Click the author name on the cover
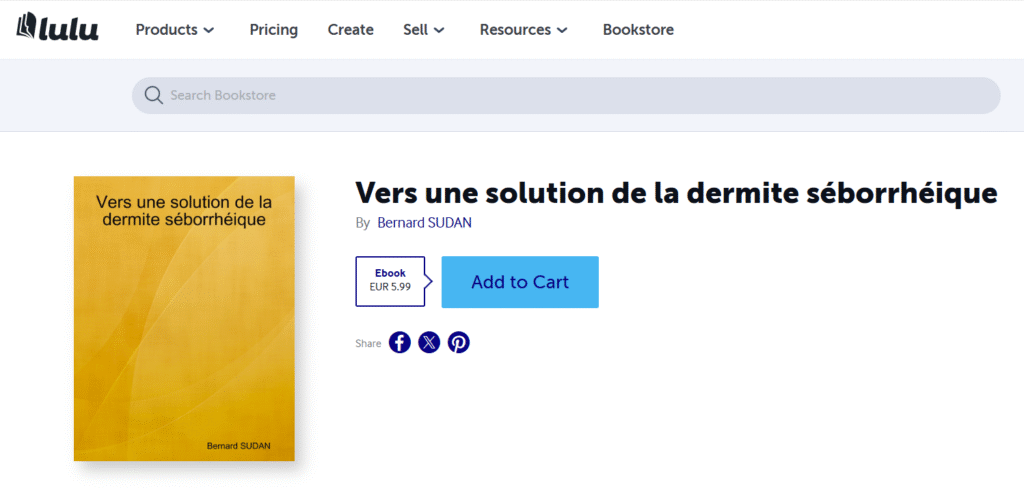This screenshot has height=496, width=1024. 238,445
